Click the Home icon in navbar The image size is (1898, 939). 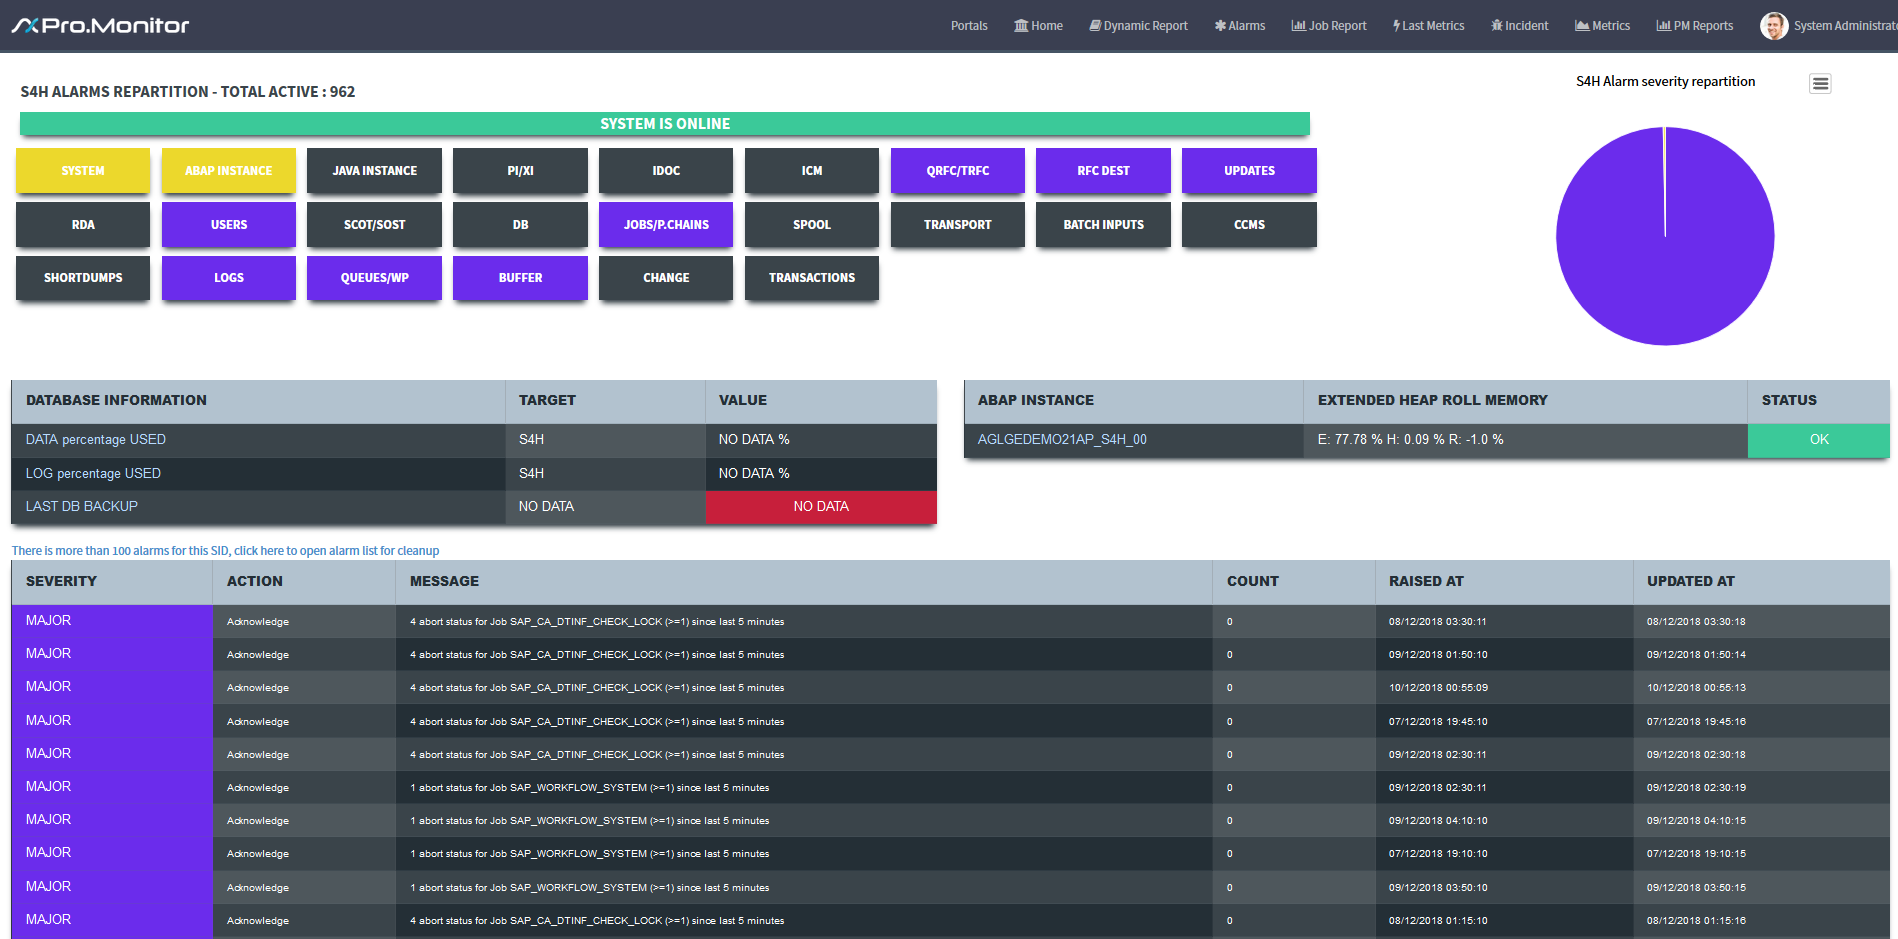pyautogui.click(x=1021, y=26)
